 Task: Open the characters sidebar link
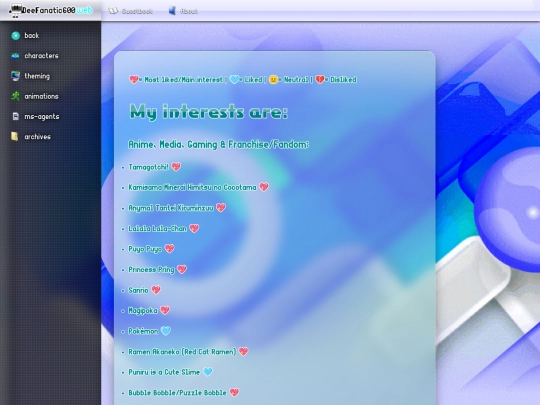[41, 56]
